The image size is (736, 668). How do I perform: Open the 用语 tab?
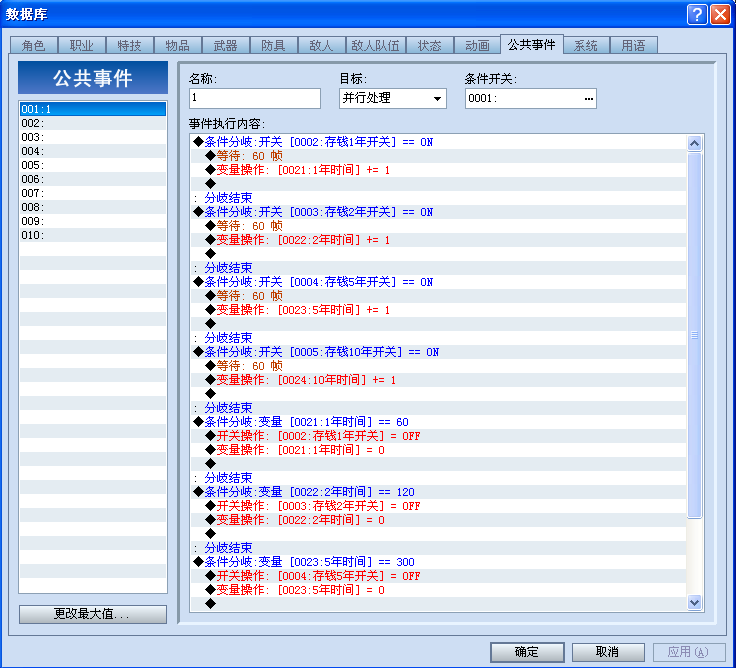point(633,46)
